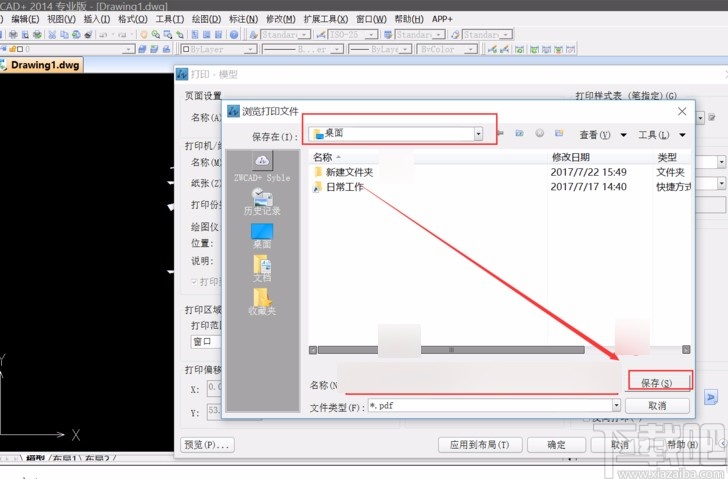Image resolution: width=728 pixels, height=479 pixels.
Task: Click the Delete icon in browse dialog
Action: [x=540, y=134]
